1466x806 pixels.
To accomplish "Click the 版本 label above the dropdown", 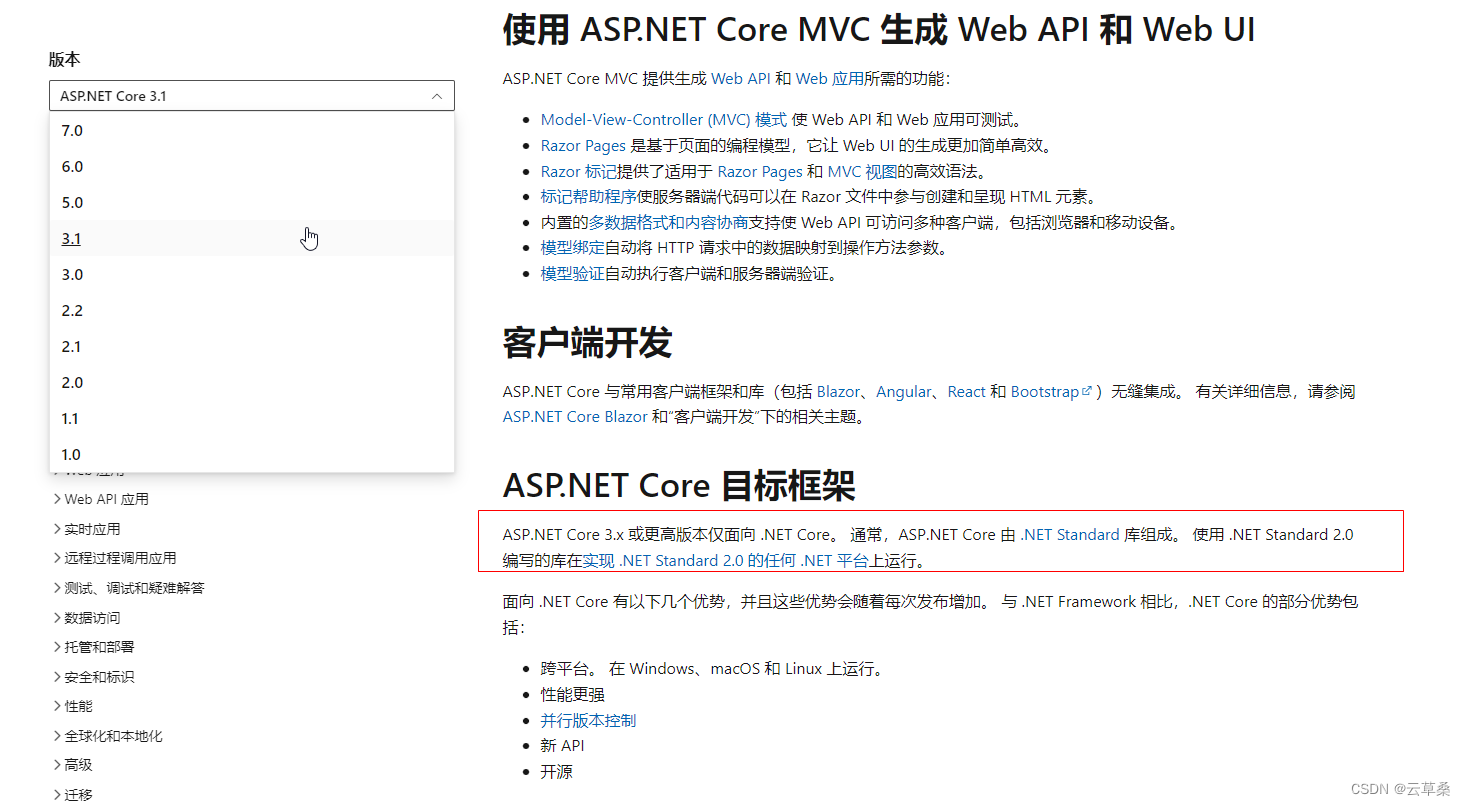I will (64, 59).
